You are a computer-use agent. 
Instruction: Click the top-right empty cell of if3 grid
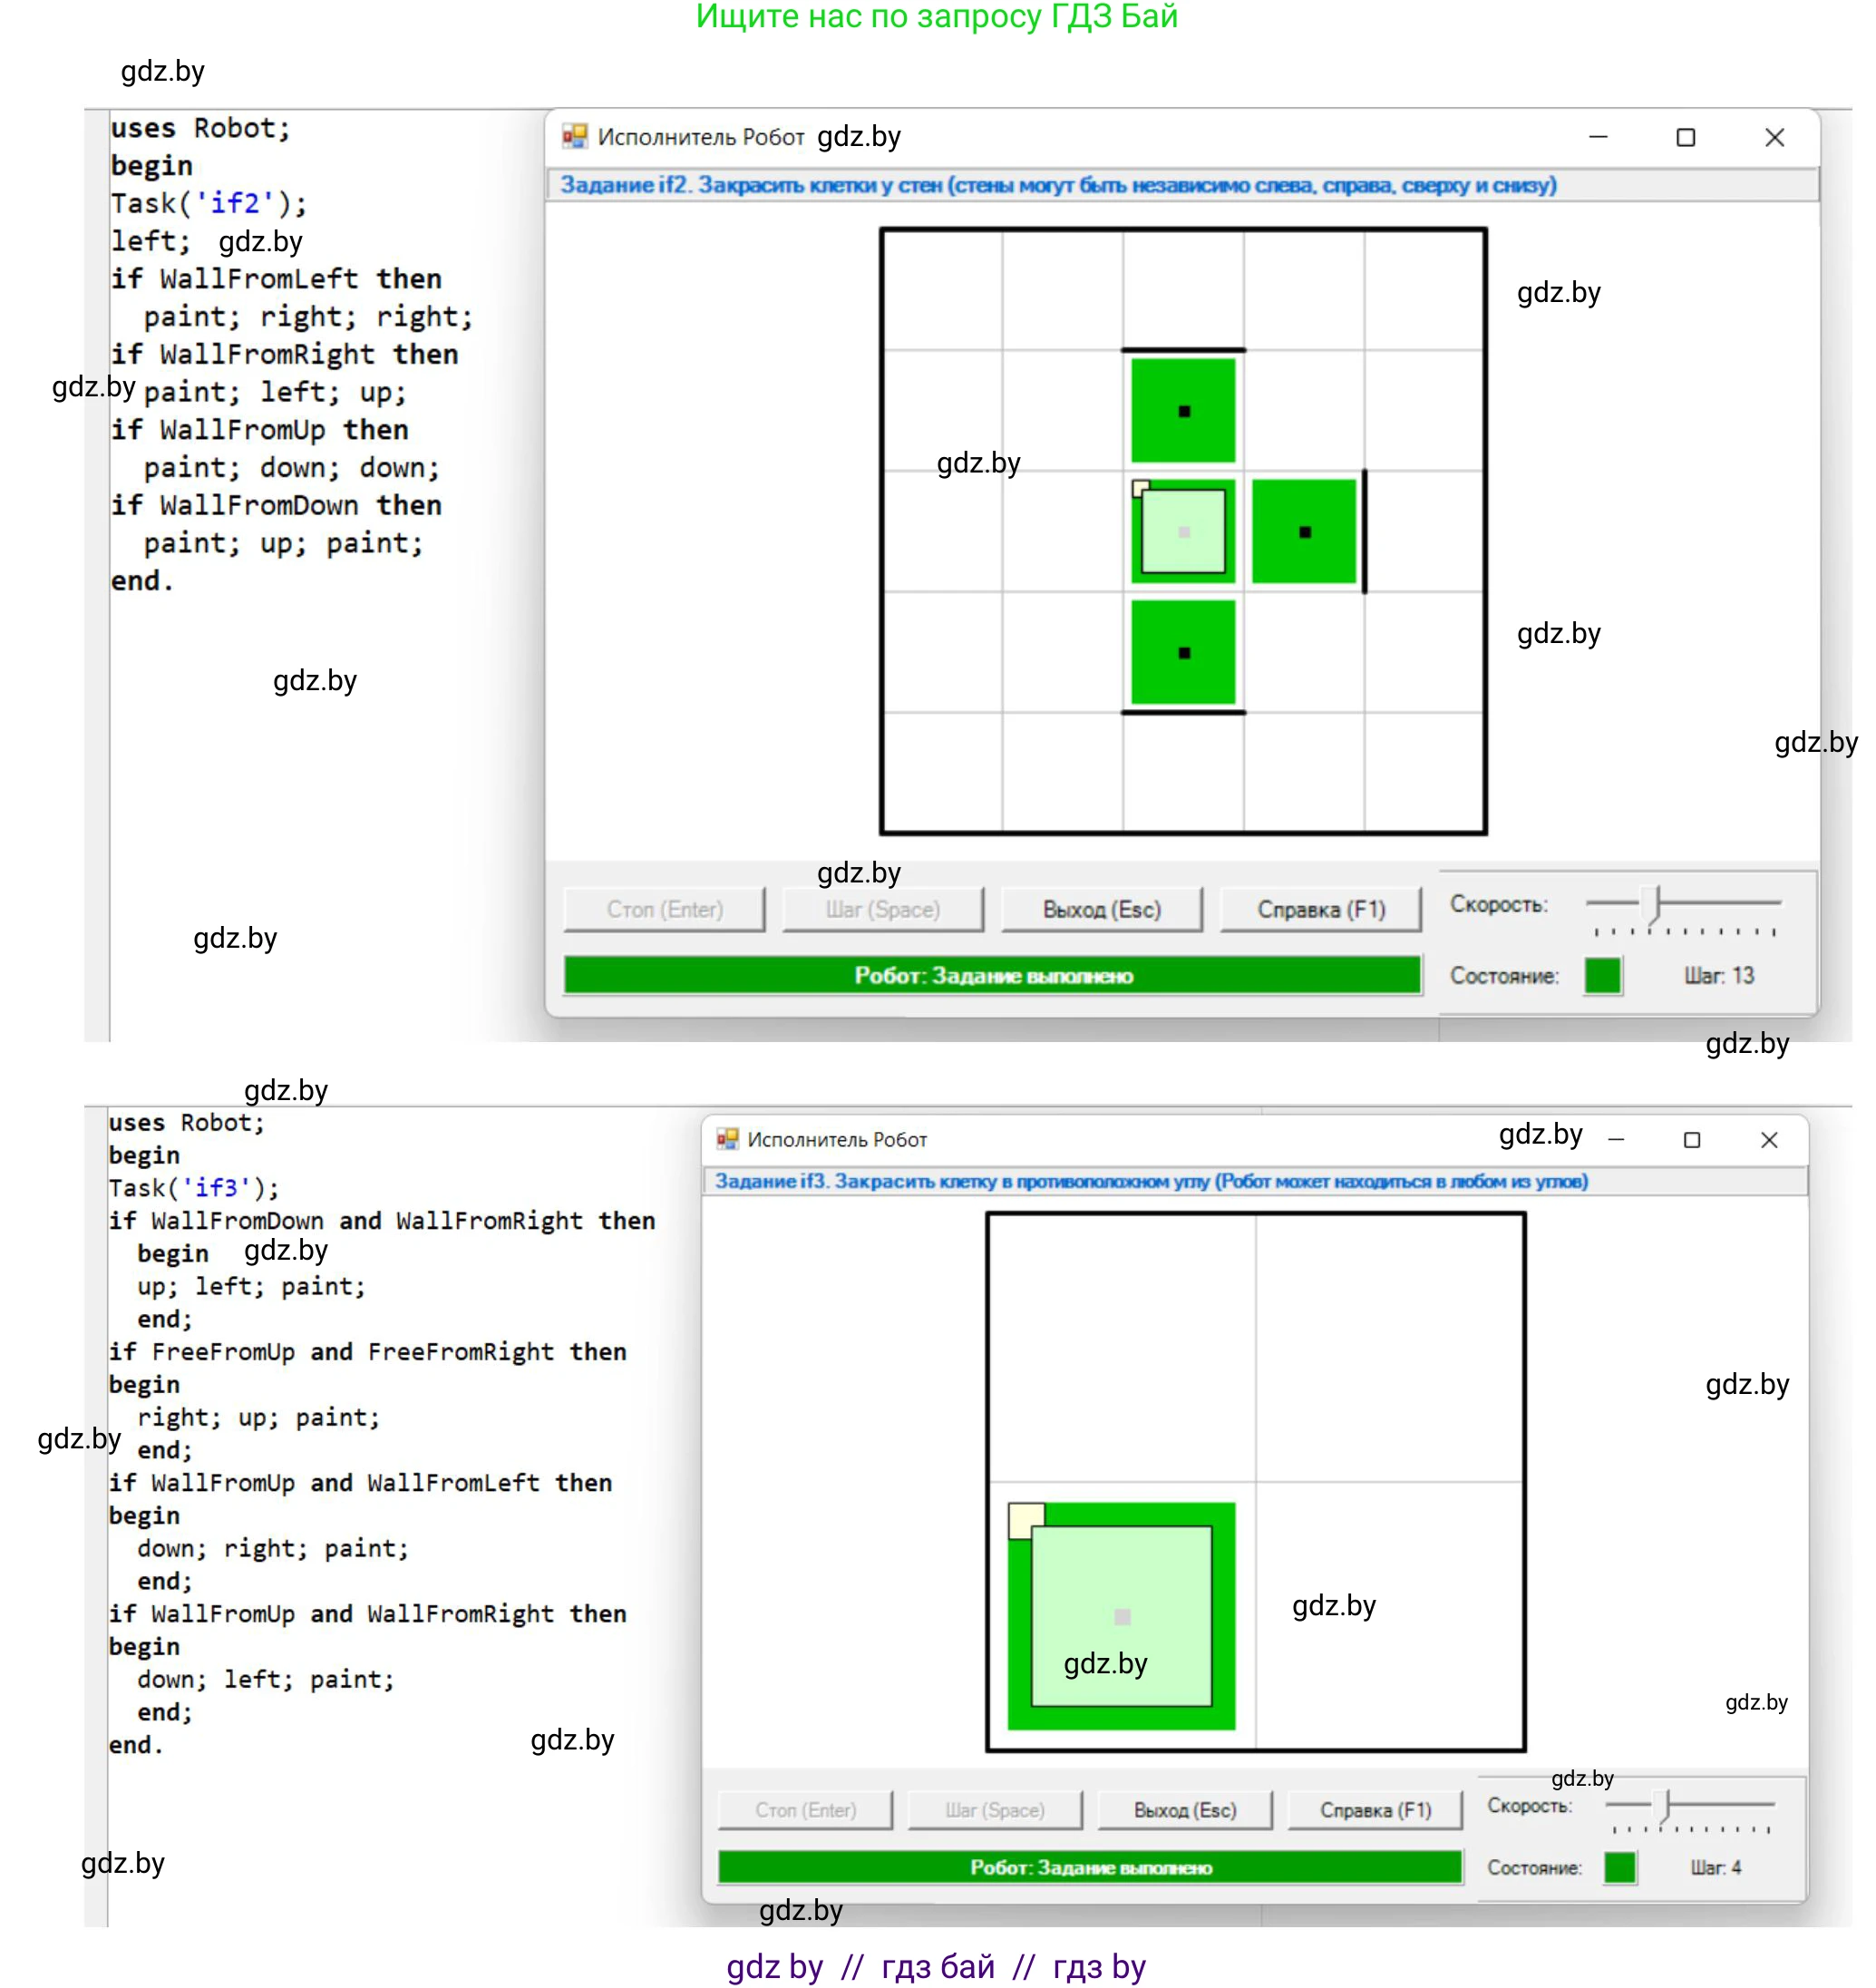[1390, 1347]
